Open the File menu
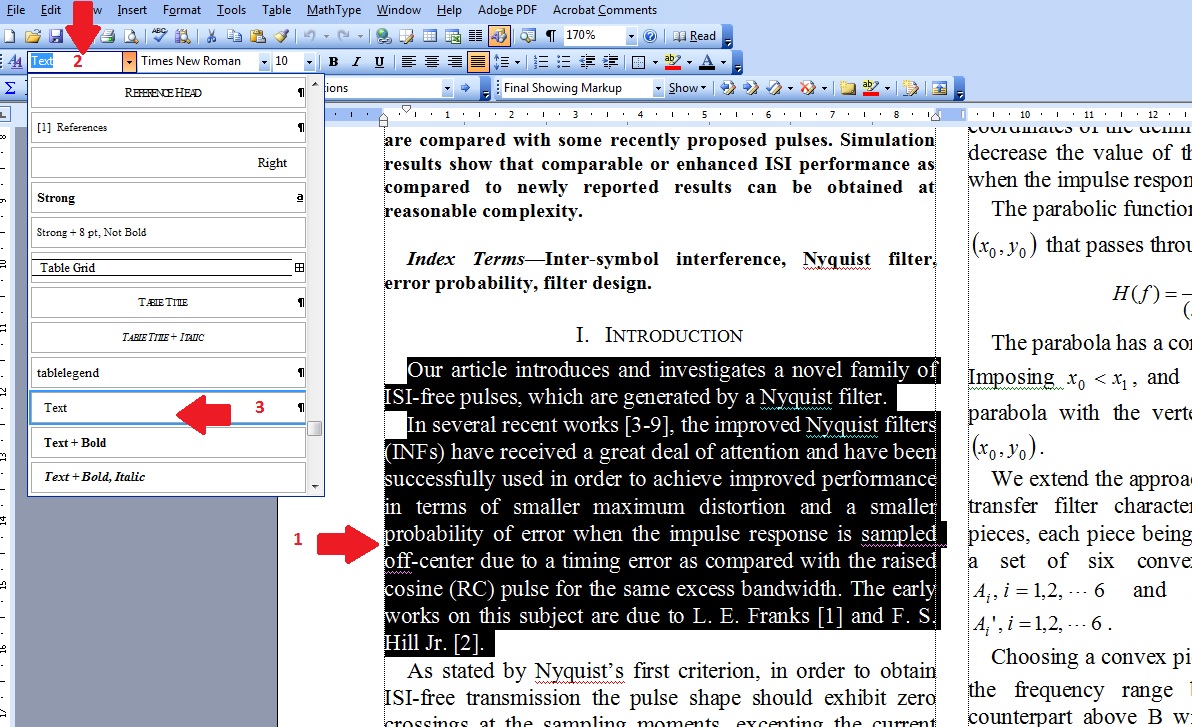This screenshot has width=1192, height=727. [15, 10]
